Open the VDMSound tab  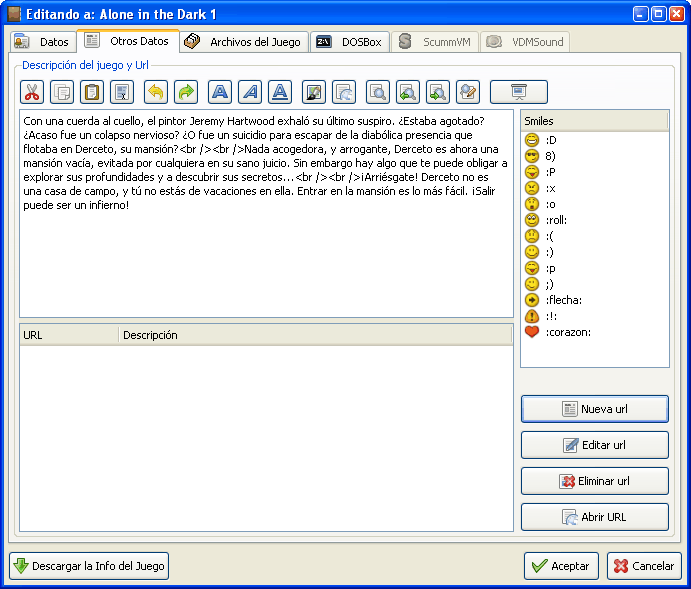[525, 42]
